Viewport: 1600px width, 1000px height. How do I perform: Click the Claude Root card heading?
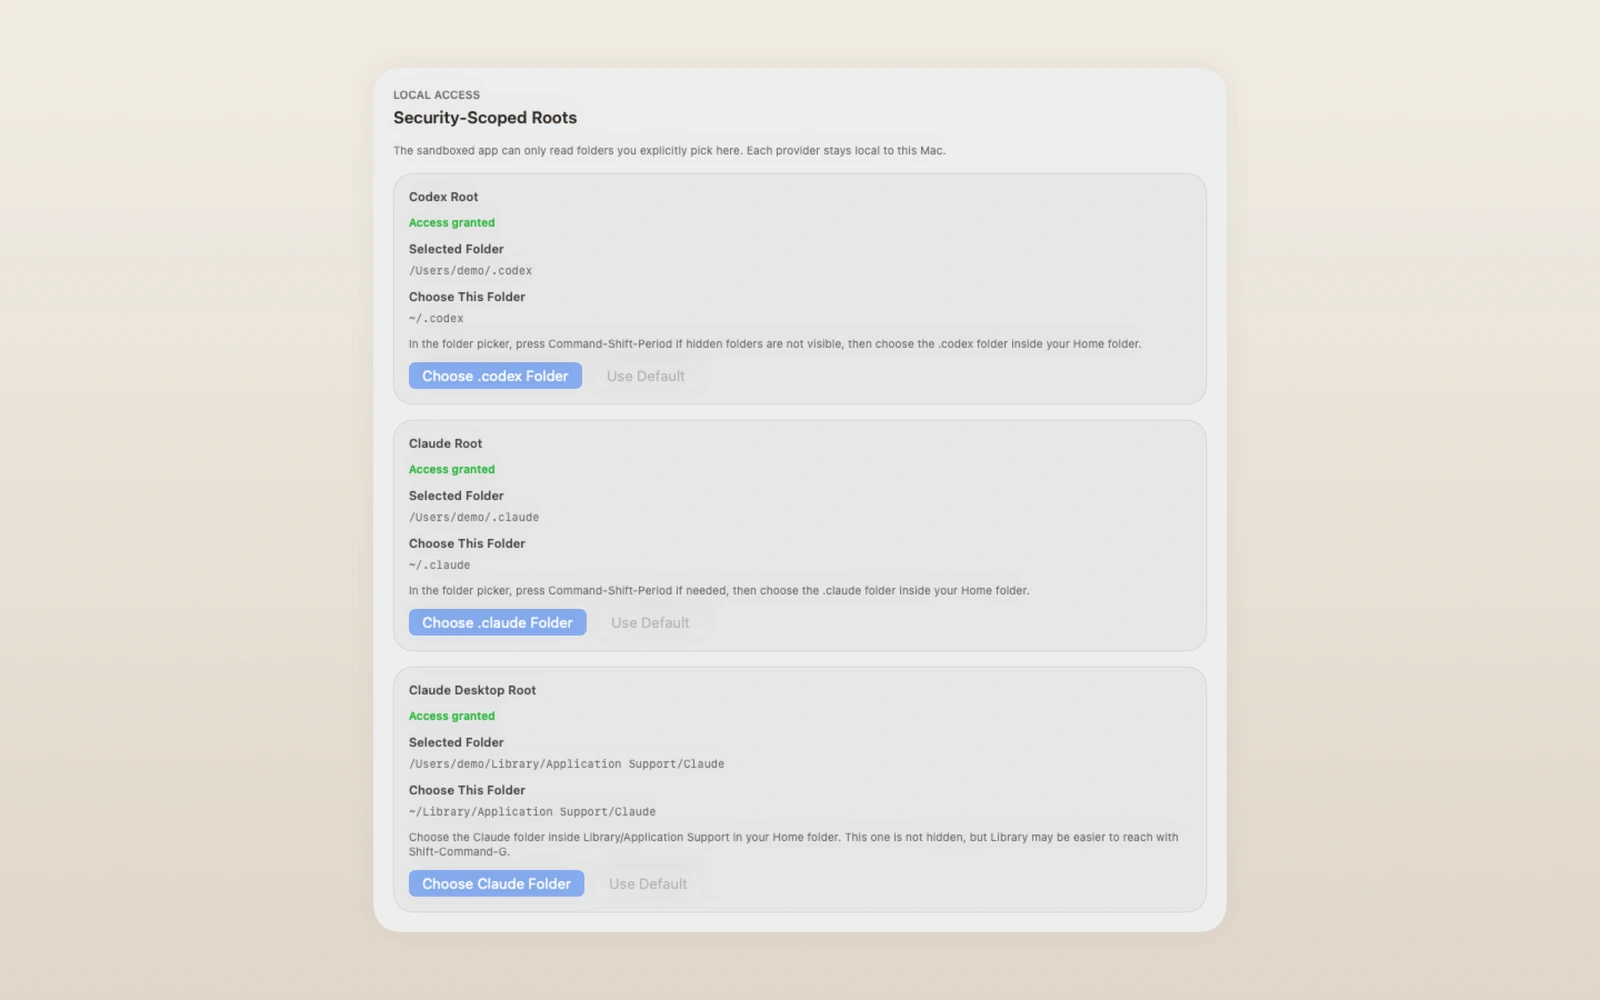(x=445, y=444)
